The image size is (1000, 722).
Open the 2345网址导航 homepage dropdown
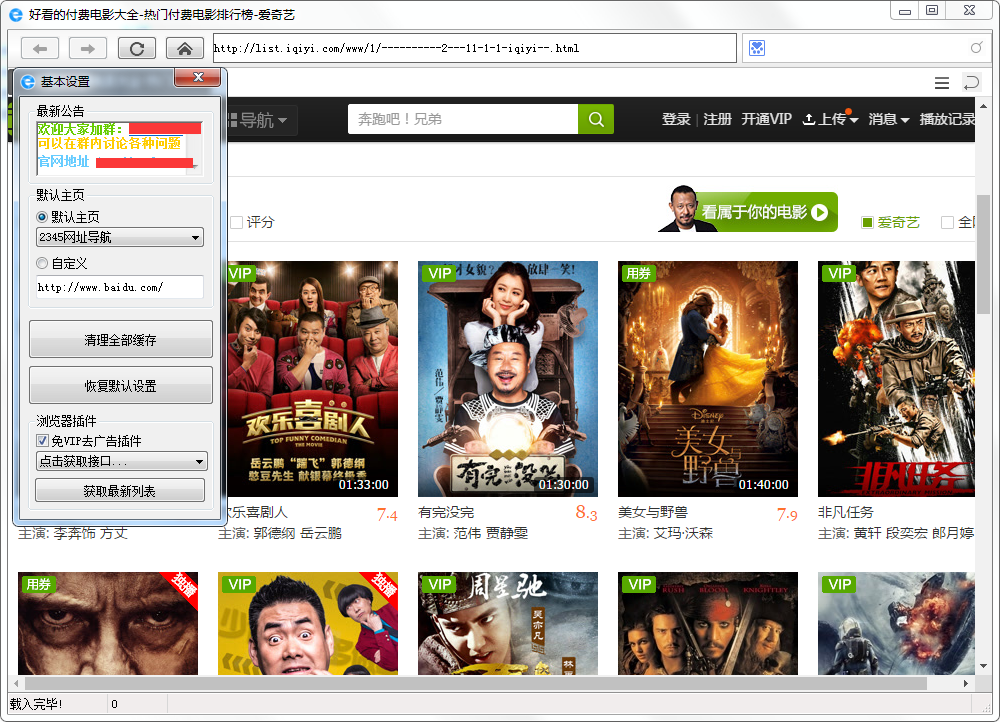[x=120, y=237]
